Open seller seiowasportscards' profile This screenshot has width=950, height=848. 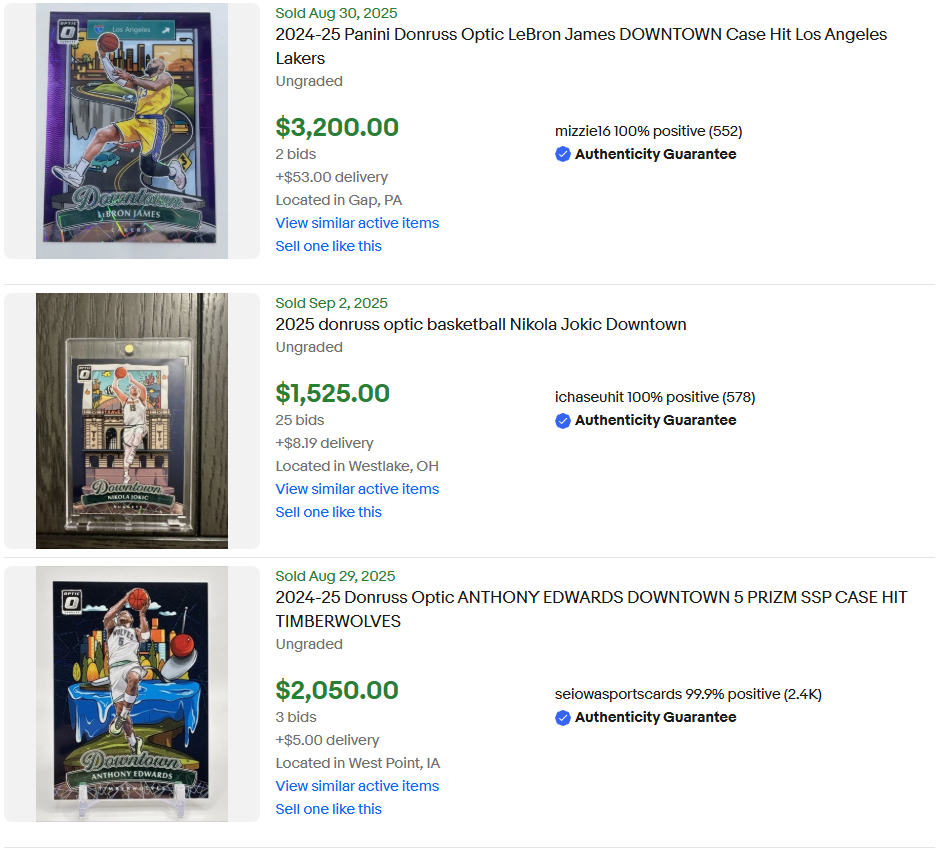[618, 694]
